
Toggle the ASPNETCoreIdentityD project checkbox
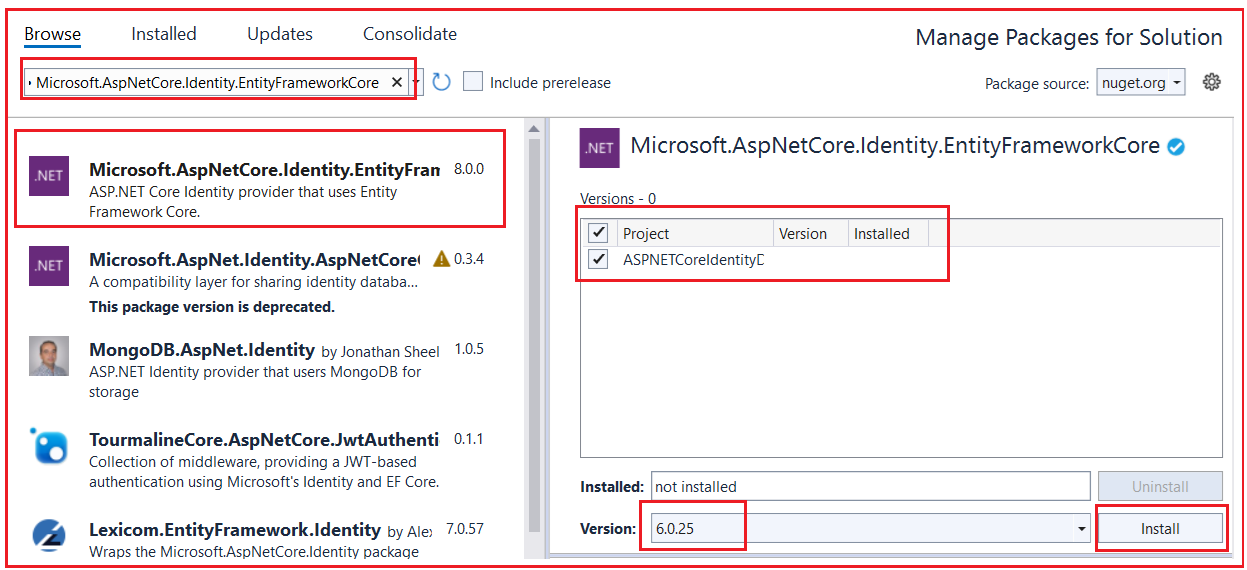click(x=598, y=260)
